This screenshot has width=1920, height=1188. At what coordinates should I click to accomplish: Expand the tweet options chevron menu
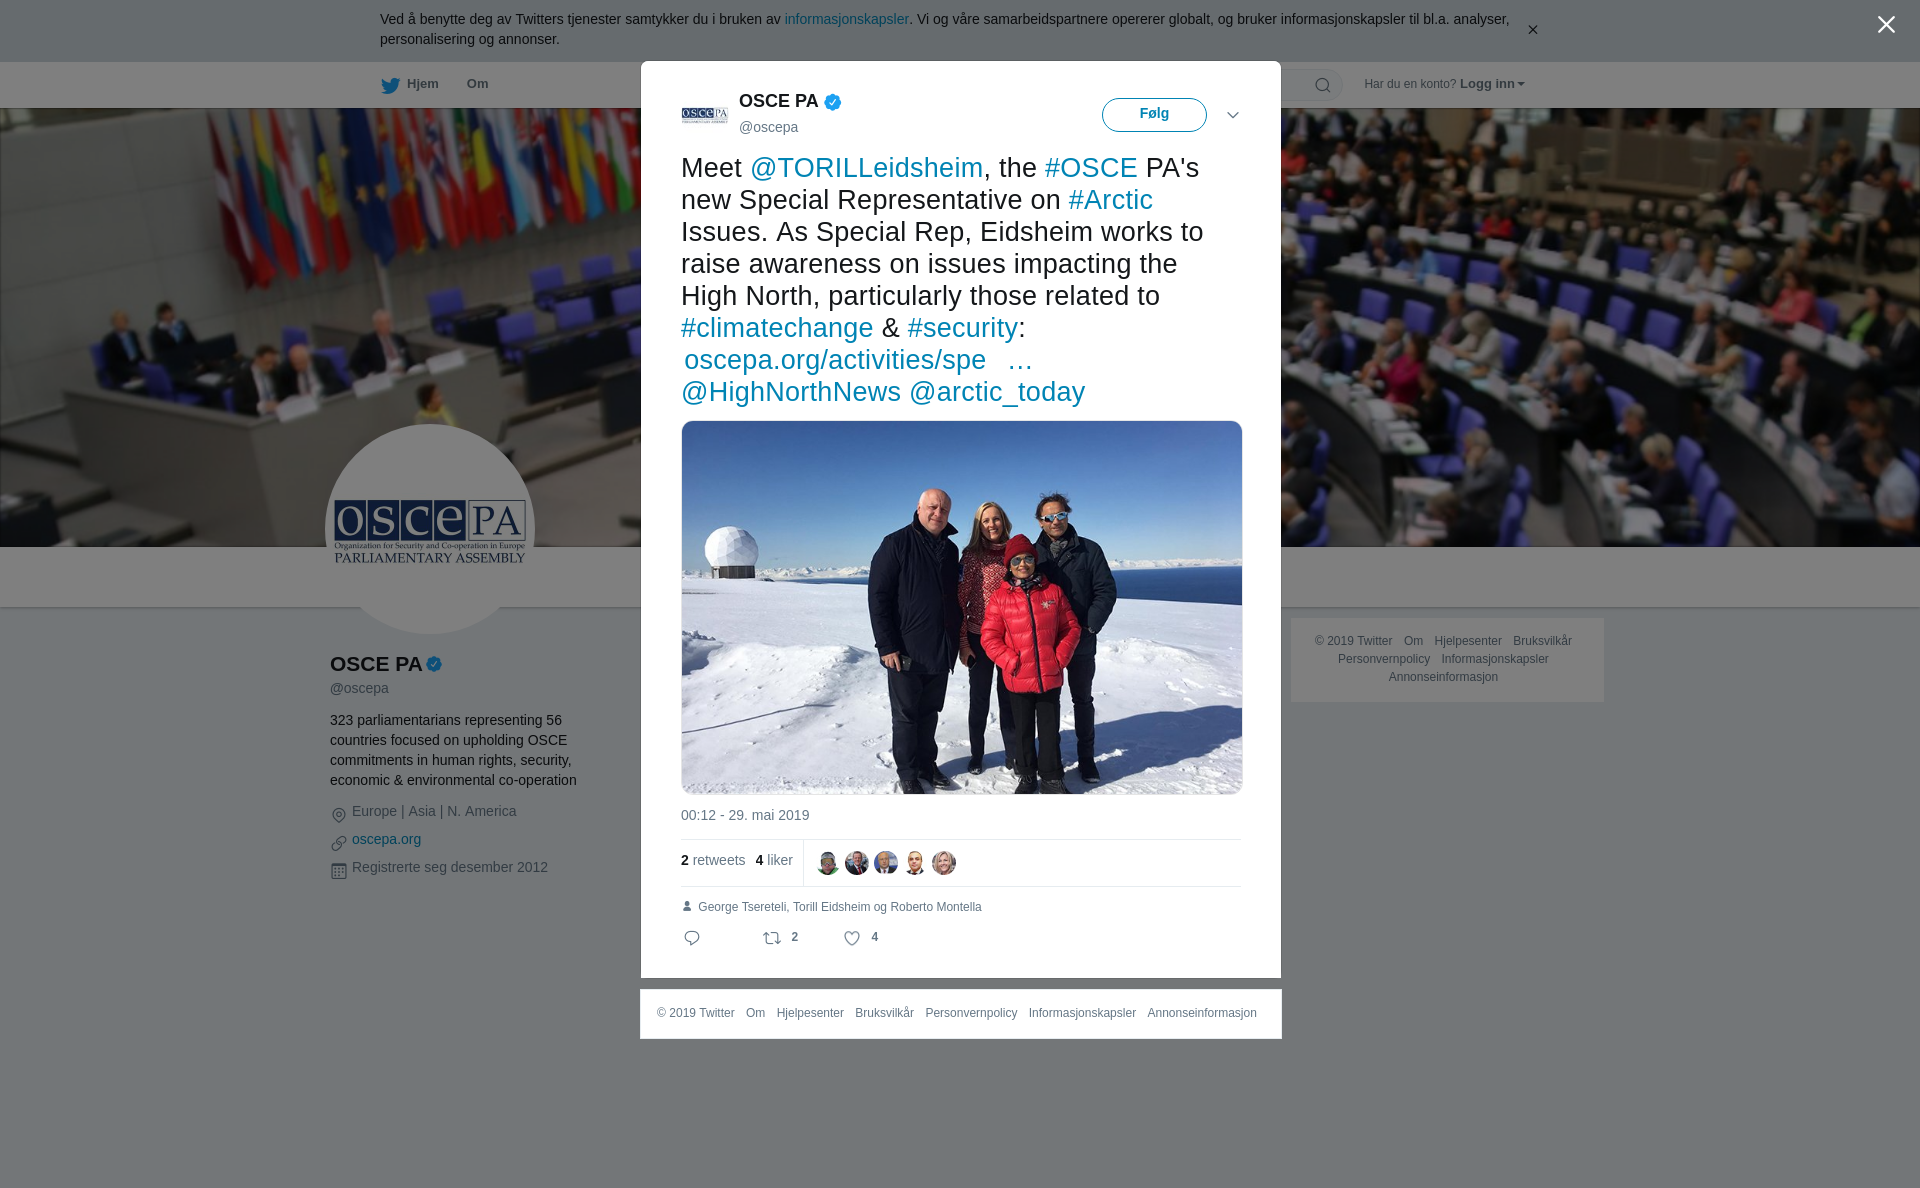(x=1233, y=115)
